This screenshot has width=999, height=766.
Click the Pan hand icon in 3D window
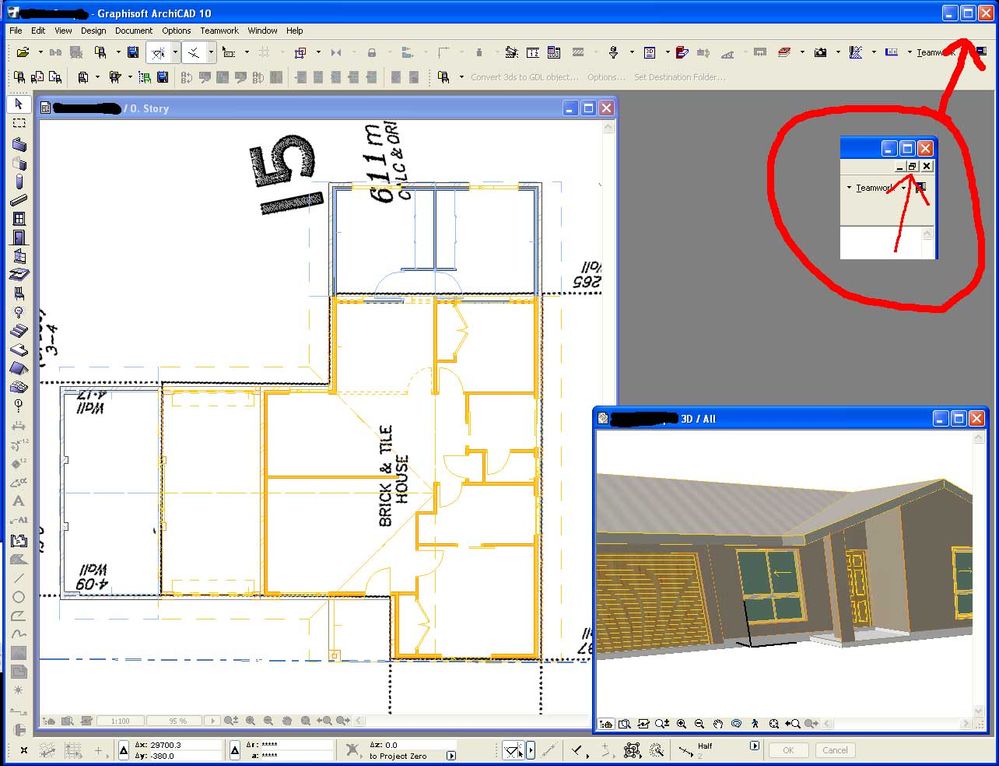point(718,723)
